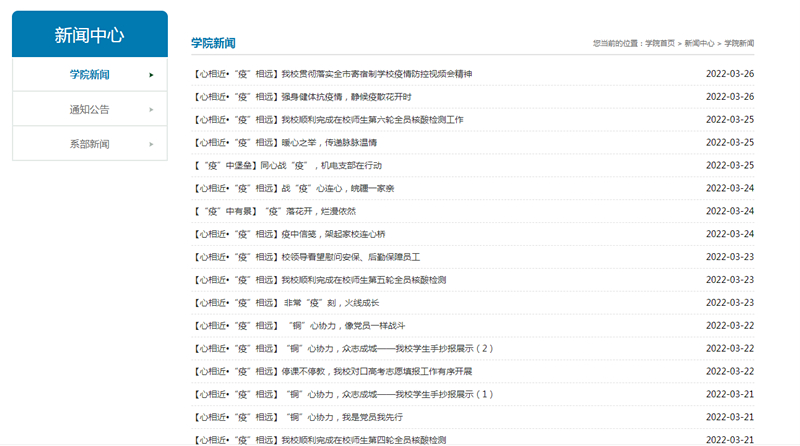Open article 我校学生手抄报展示(2)
Image resolution: width=800 pixels, height=446 pixels.
[342, 349]
